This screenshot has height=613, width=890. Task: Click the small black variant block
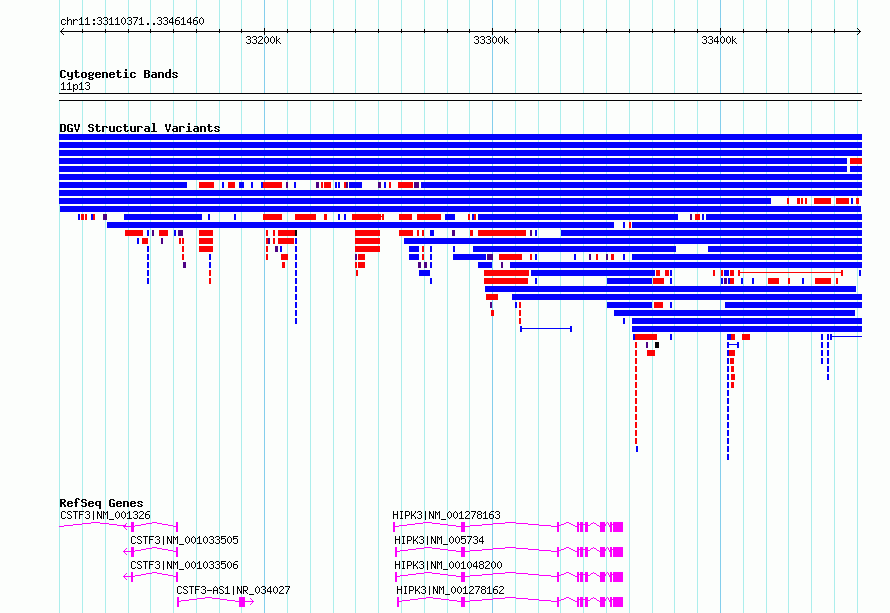[657, 345]
